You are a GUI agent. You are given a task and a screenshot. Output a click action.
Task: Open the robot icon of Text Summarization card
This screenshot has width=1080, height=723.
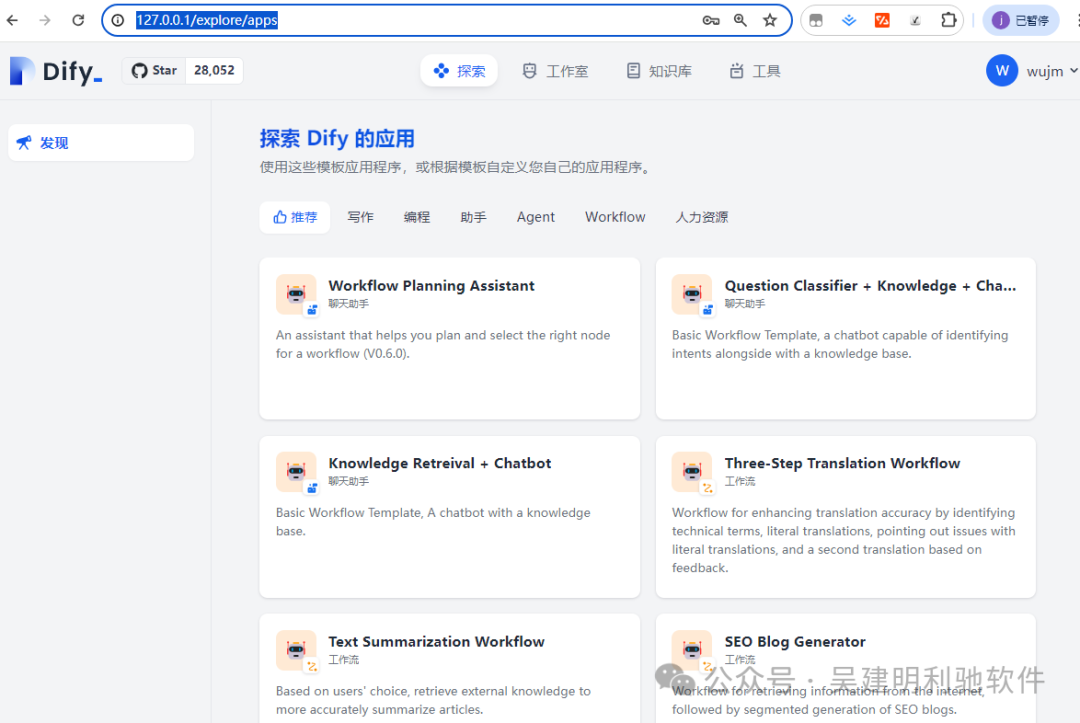[296, 650]
